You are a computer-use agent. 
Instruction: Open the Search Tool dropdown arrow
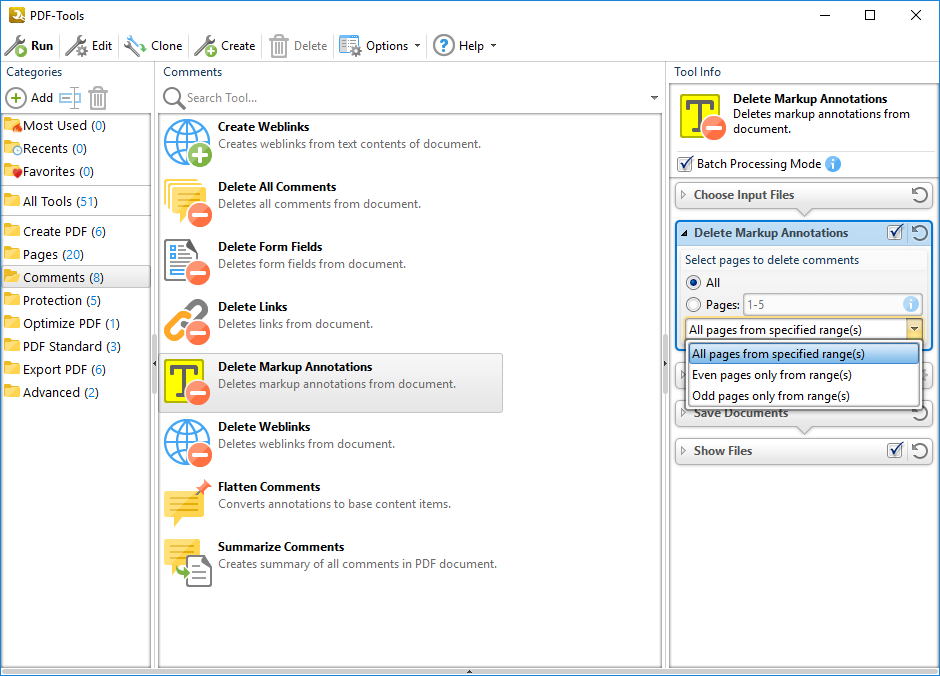click(x=654, y=98)
